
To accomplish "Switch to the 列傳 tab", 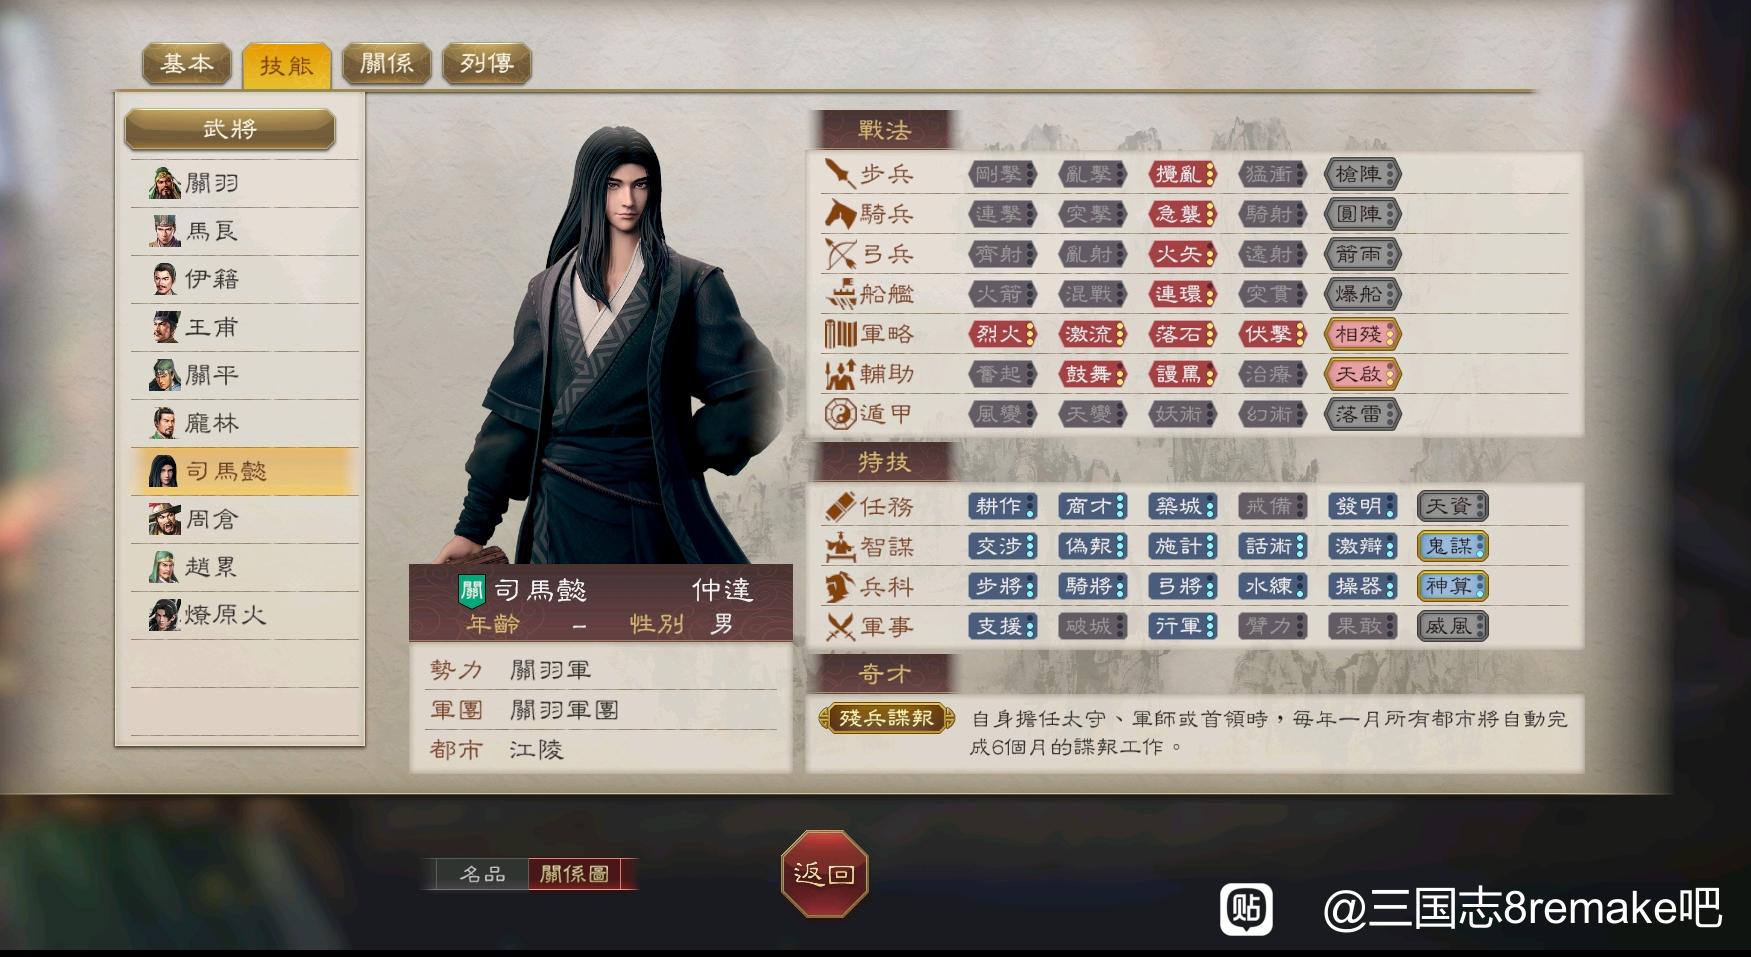I will (486, 64).
